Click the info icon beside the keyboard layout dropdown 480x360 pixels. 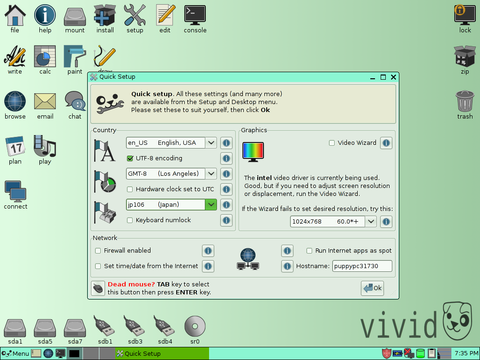(226, 205)
